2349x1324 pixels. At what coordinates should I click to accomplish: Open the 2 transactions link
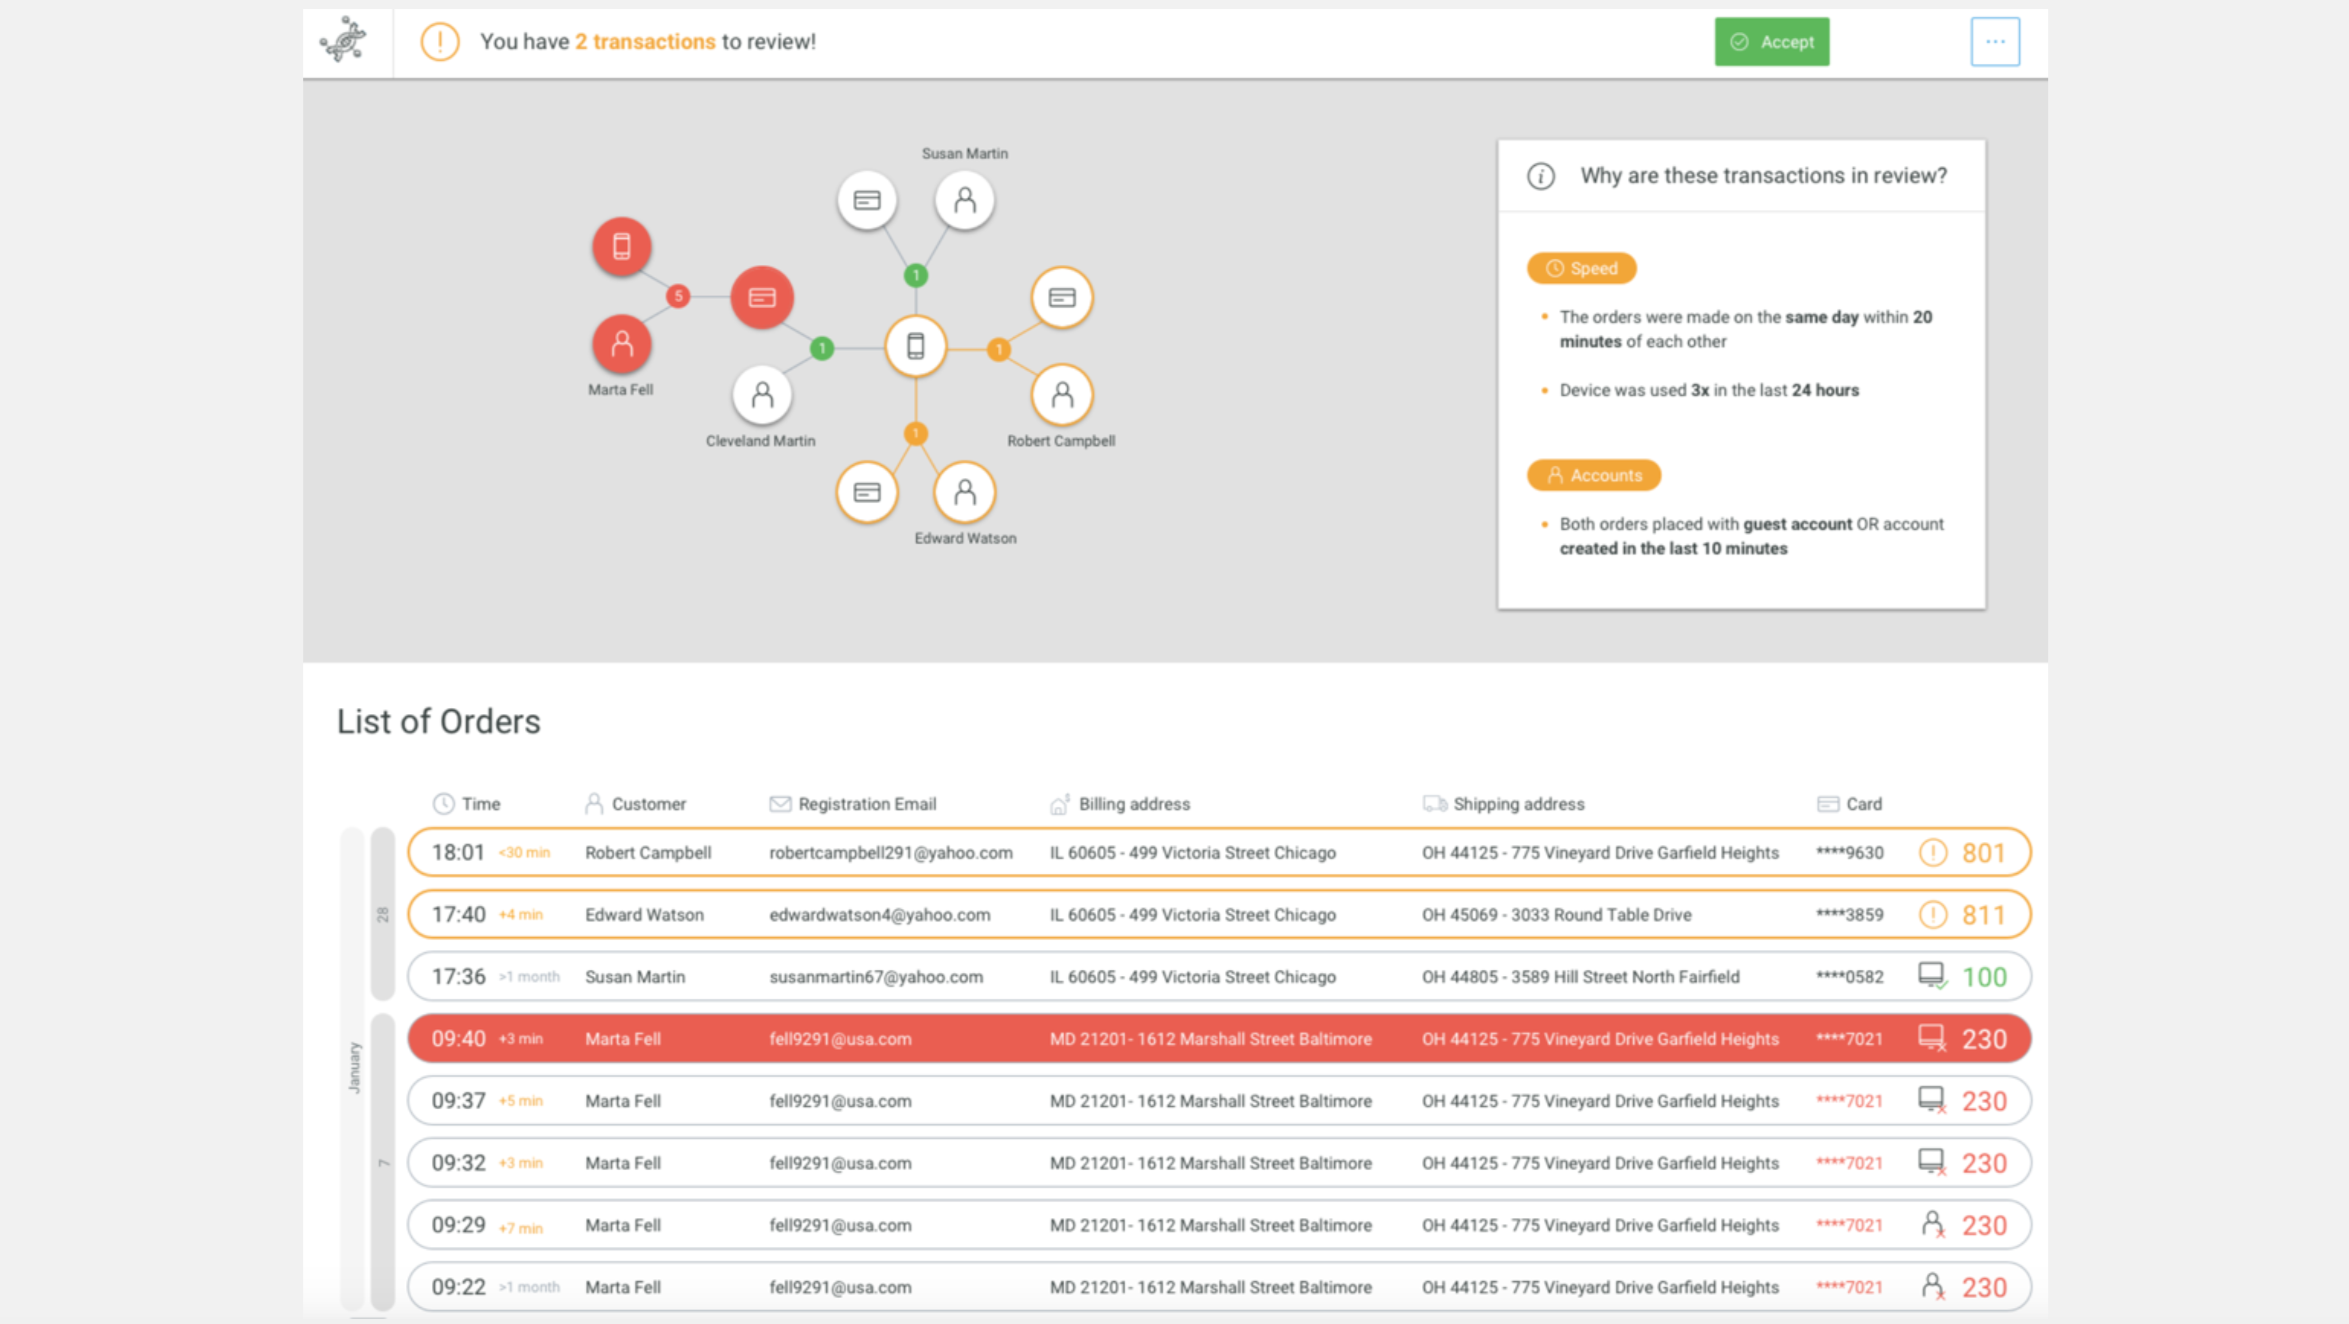pos(645,42)
